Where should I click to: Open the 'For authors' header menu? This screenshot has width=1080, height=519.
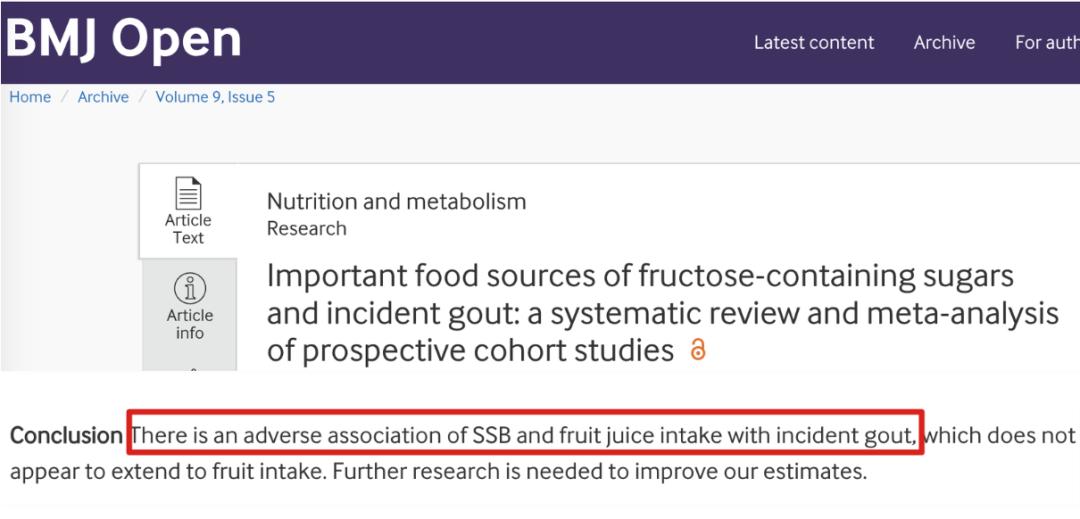[1047, 43]
